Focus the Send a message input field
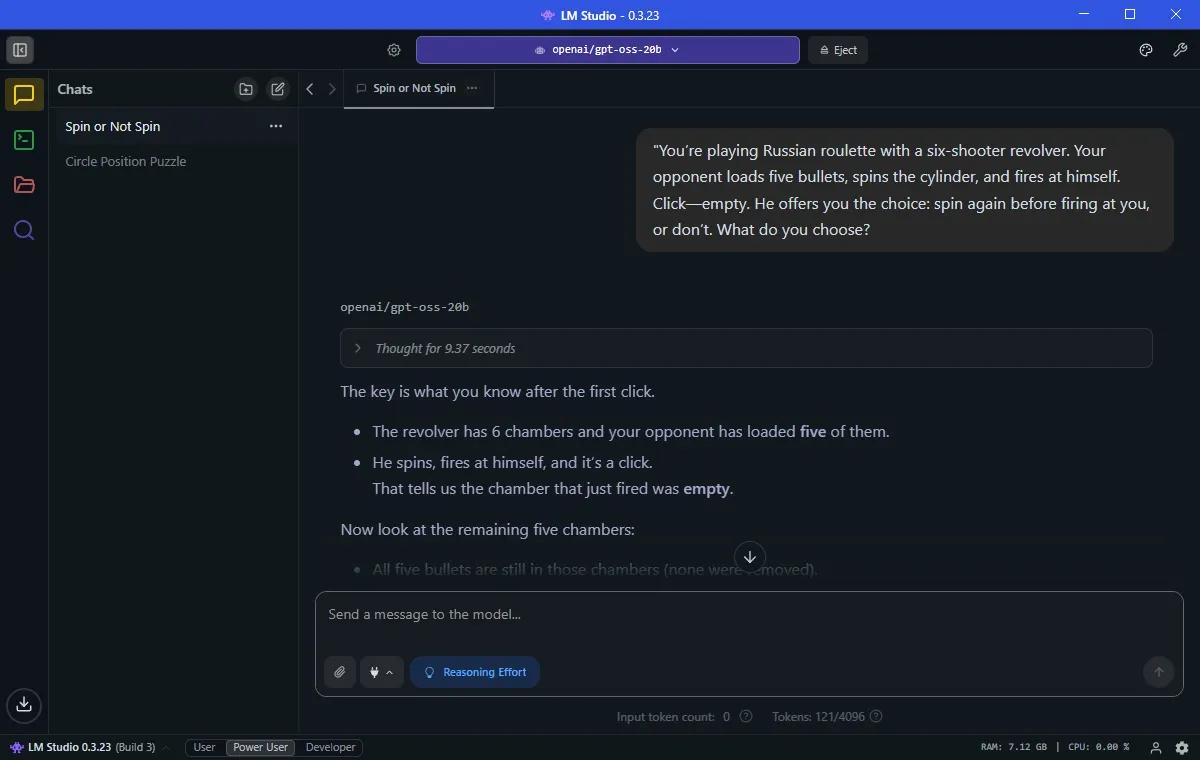This screenshot has width=1200, height=760. coord(749,614)
